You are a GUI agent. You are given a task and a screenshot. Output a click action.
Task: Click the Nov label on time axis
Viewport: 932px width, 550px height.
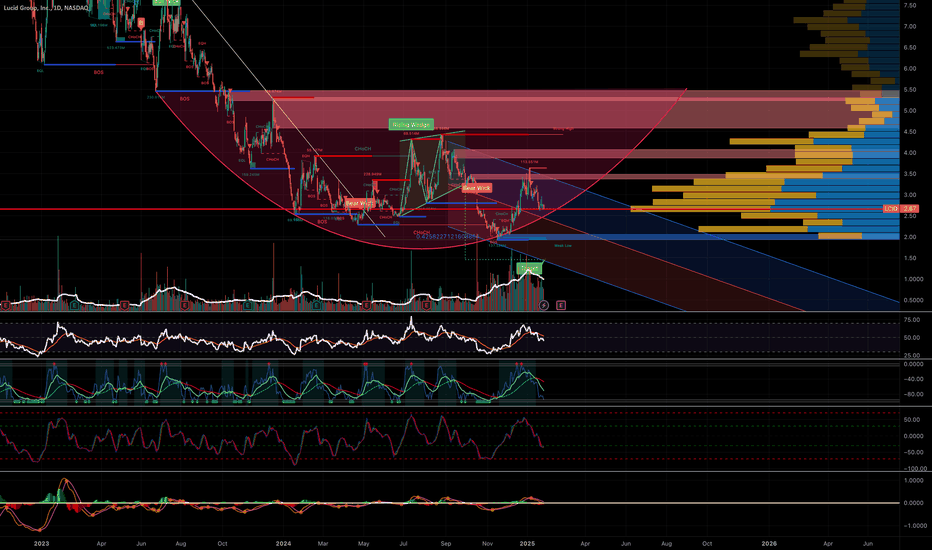click(x=487, y=543)
